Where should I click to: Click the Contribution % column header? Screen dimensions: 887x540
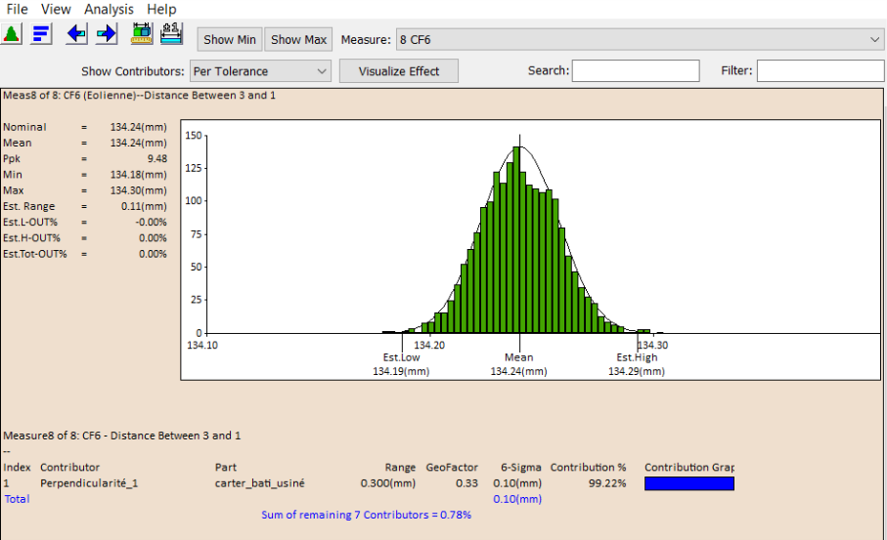tap(588, 468)
